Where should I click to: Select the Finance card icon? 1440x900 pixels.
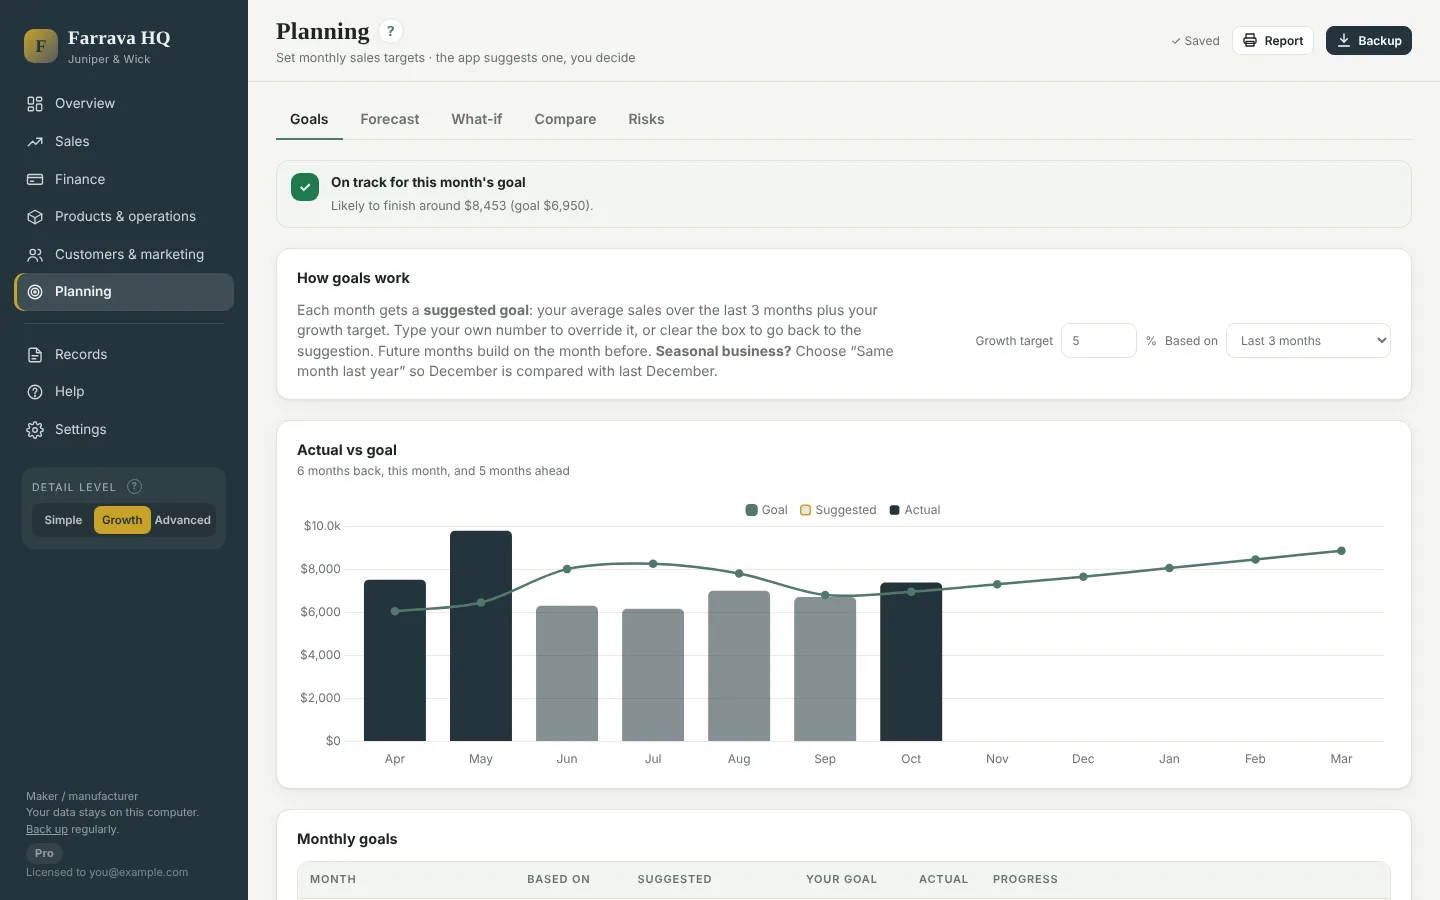(x=35, y=180)
